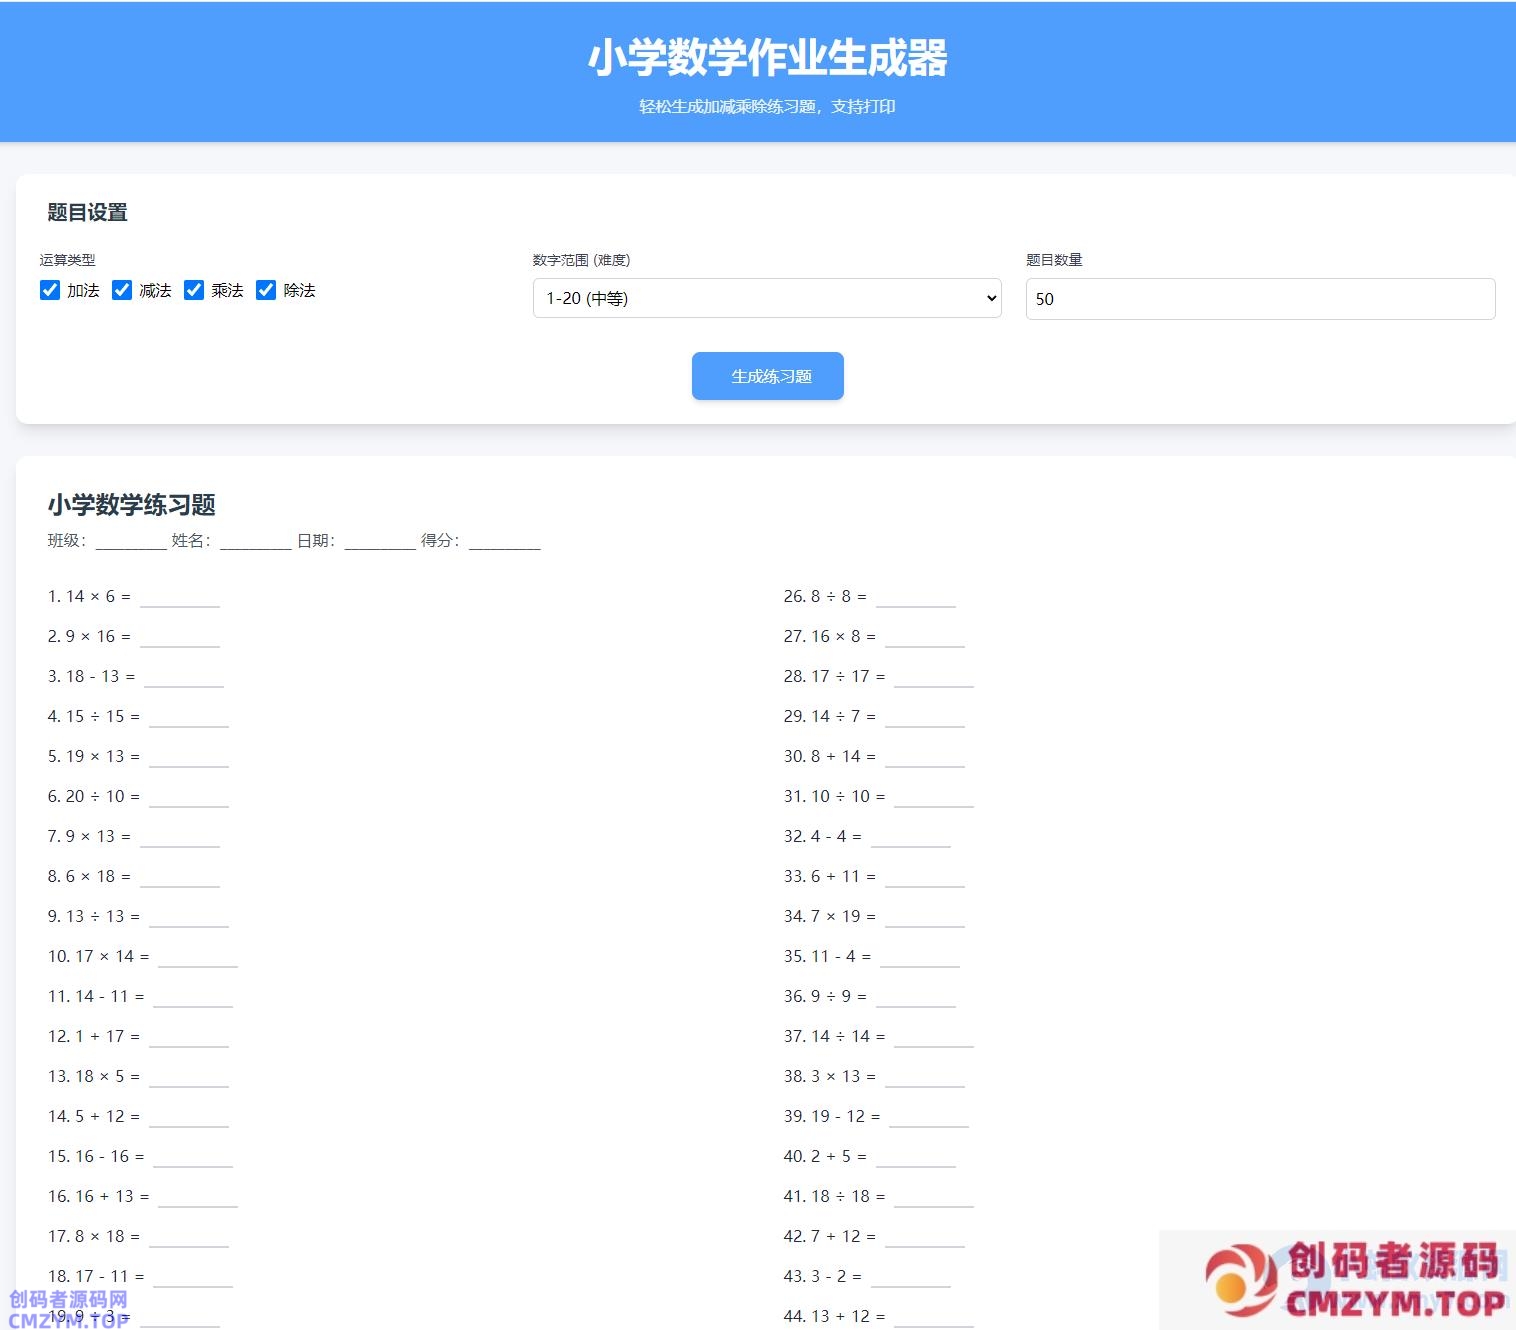
Task: Toggle the 除法 checkbox
Action: pos(266,290)
